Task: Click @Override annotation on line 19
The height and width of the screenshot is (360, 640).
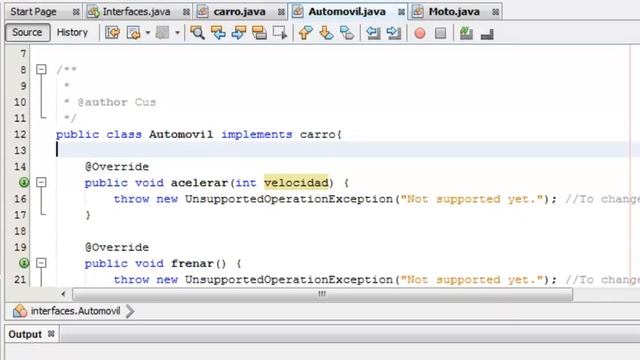Action: [117, 247]
